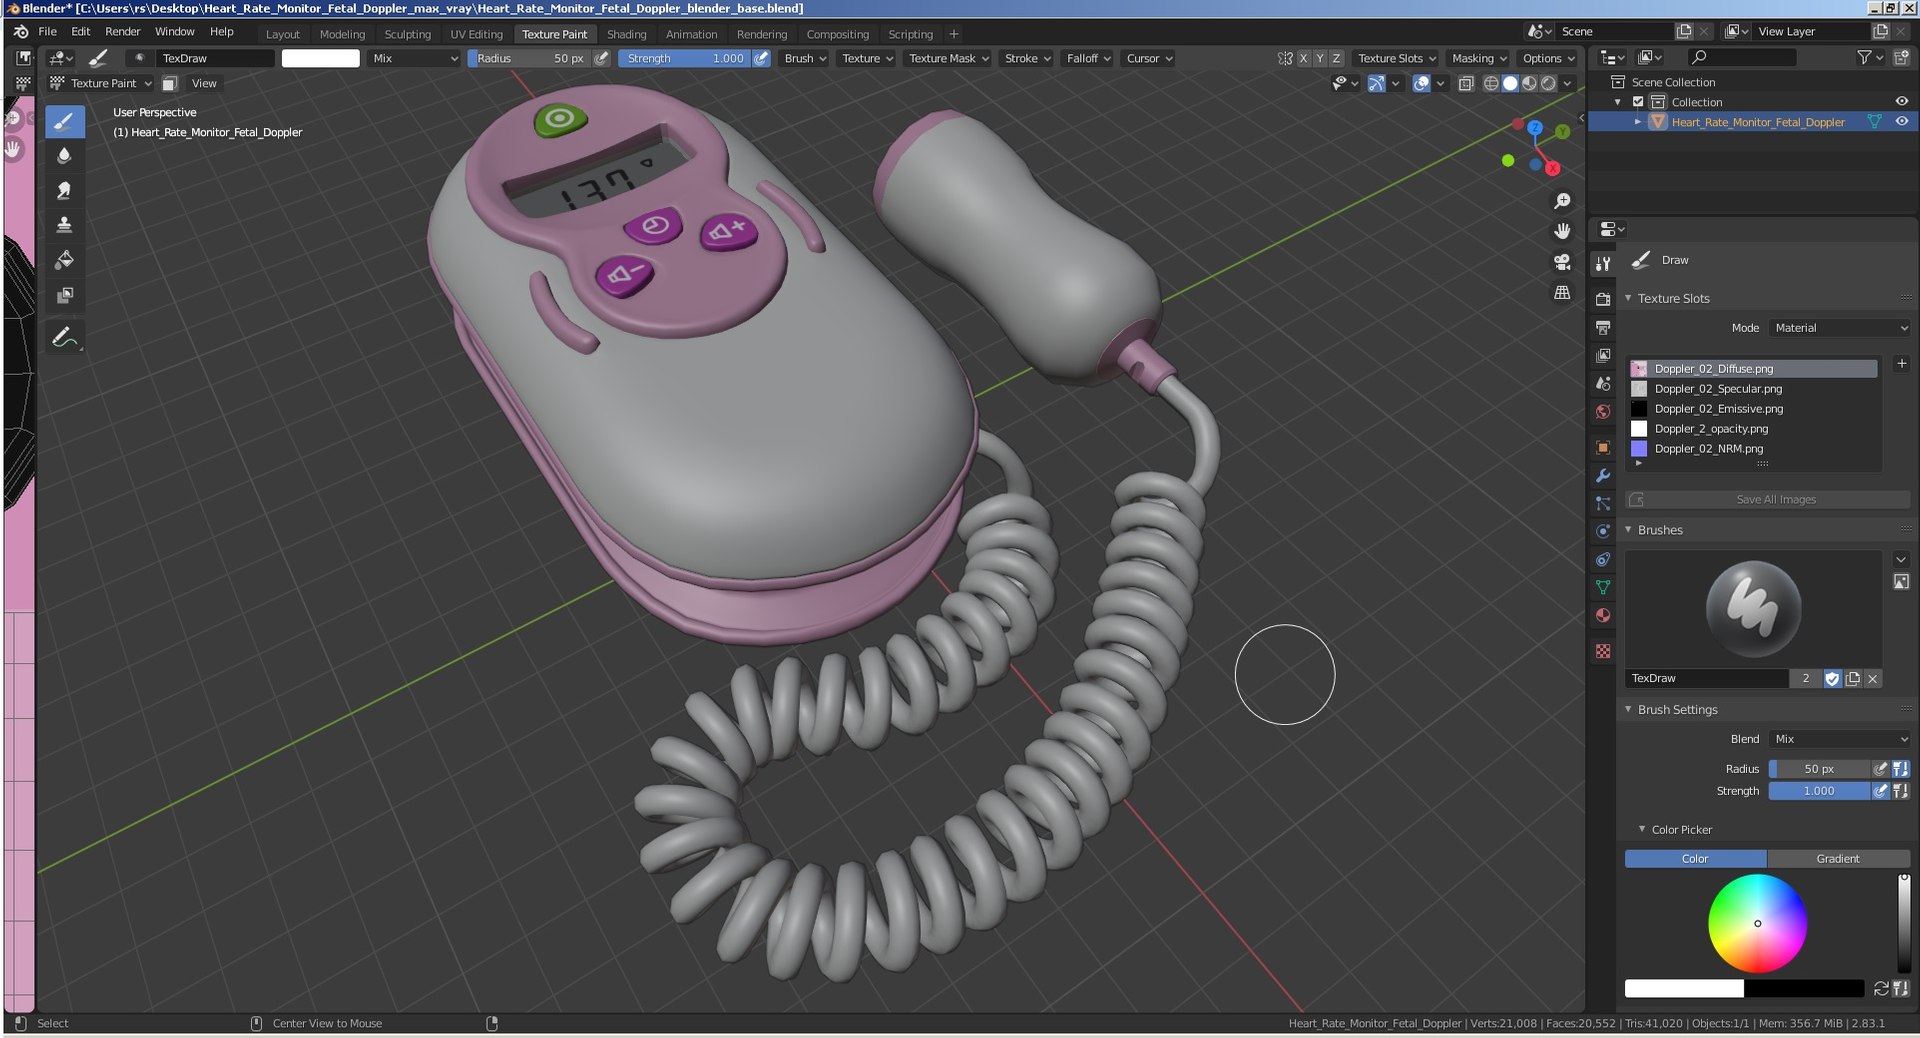
Task: Switch color picker to Gradient
Action: [1838, 858]
